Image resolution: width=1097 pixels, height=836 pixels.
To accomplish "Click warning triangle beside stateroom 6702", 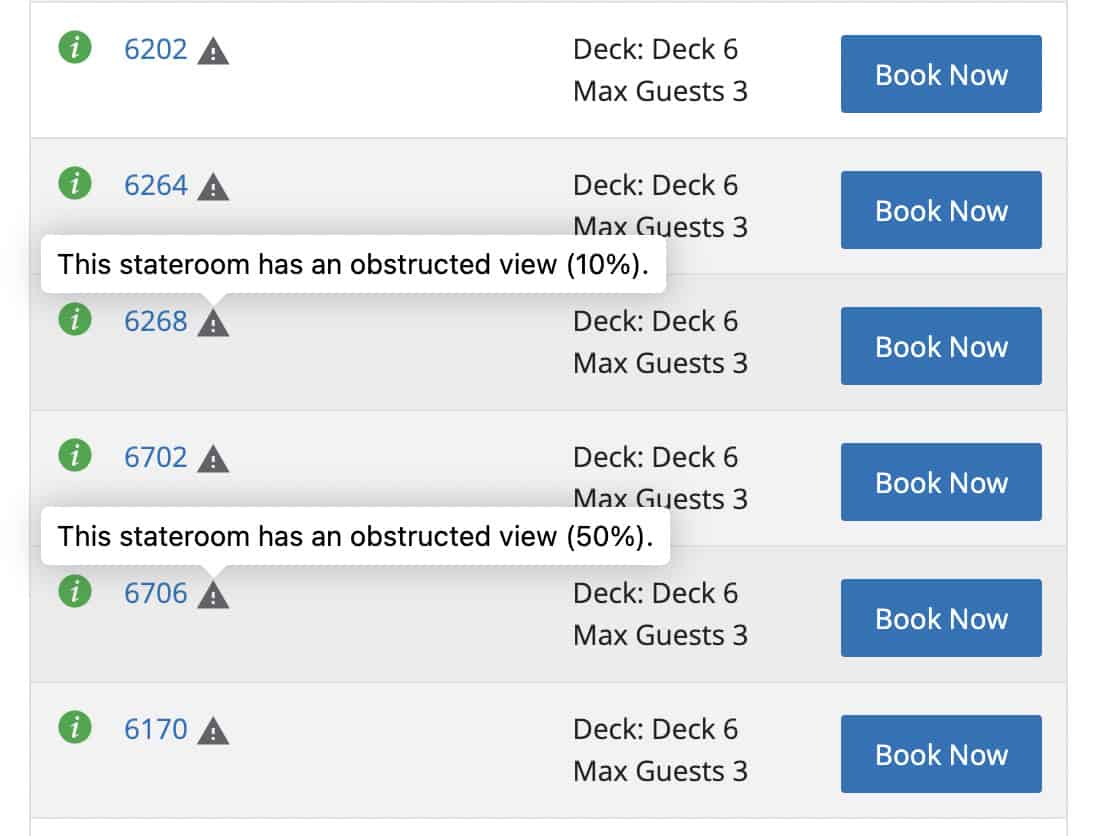I will coord(213,459).
